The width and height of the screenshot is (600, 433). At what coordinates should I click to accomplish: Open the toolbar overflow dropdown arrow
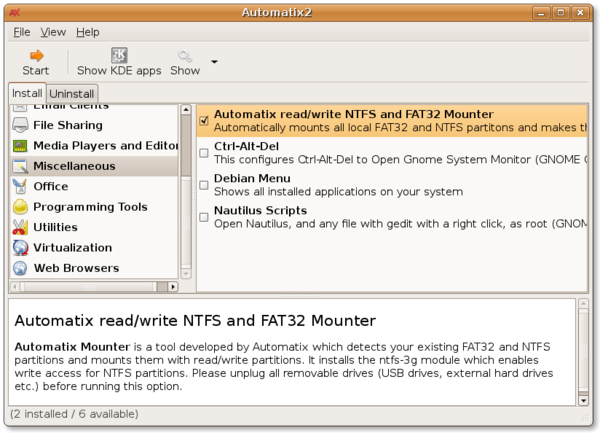pos(214,61)
